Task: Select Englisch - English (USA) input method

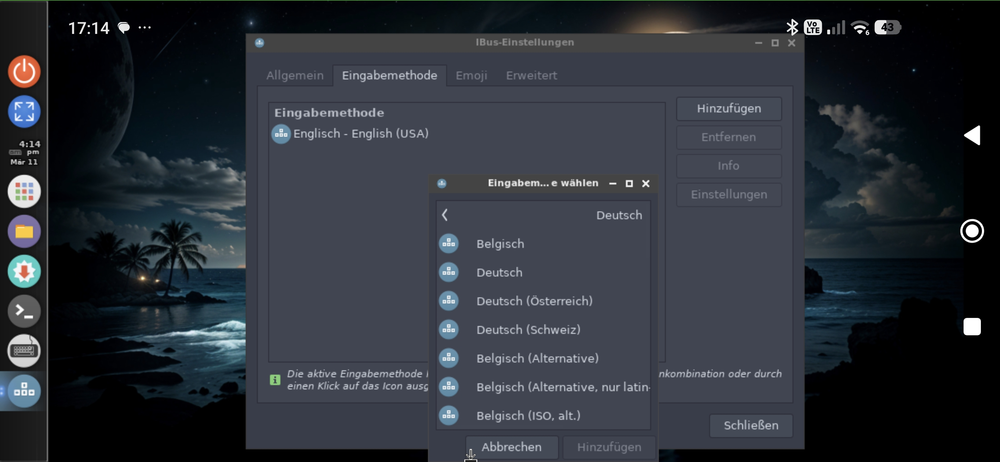Action: coord(360,134)
